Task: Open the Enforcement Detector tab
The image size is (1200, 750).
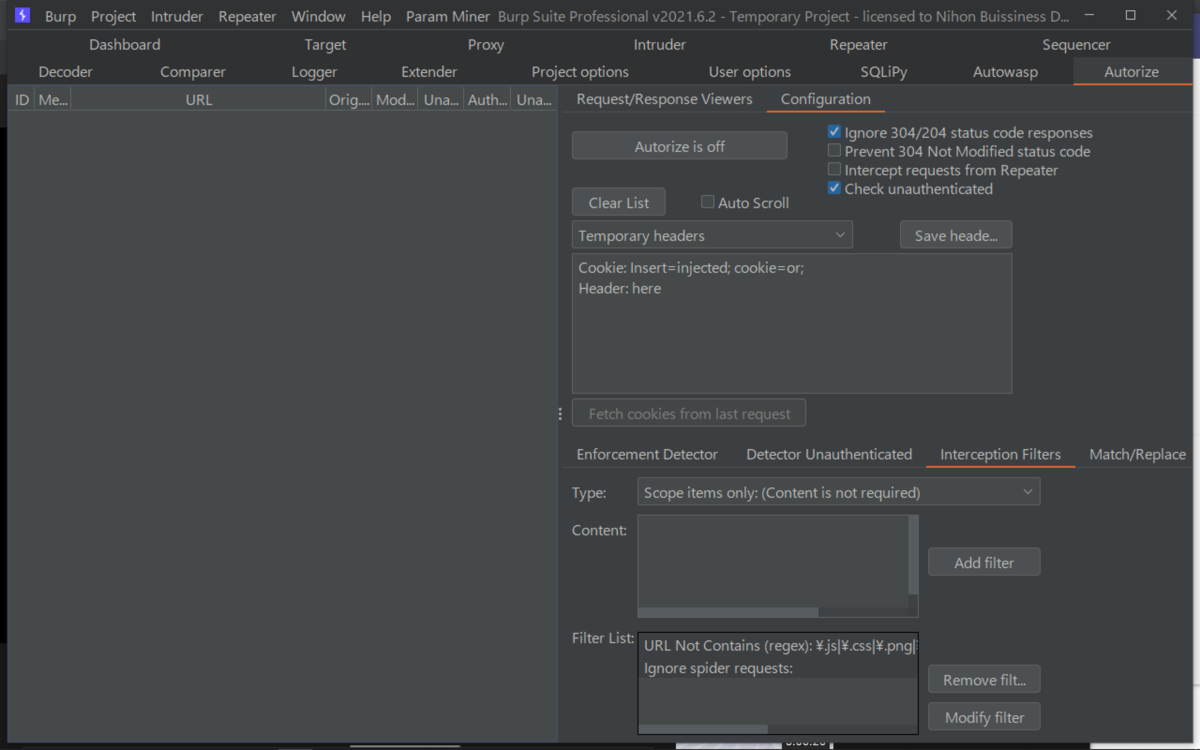Action: click(647, 454)
